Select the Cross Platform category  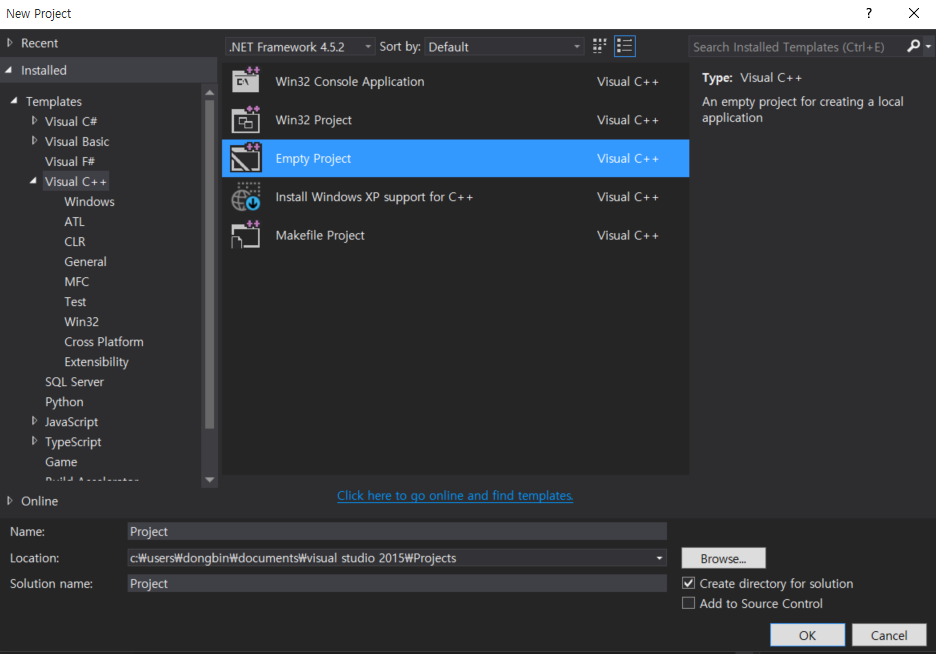(104, 341)
